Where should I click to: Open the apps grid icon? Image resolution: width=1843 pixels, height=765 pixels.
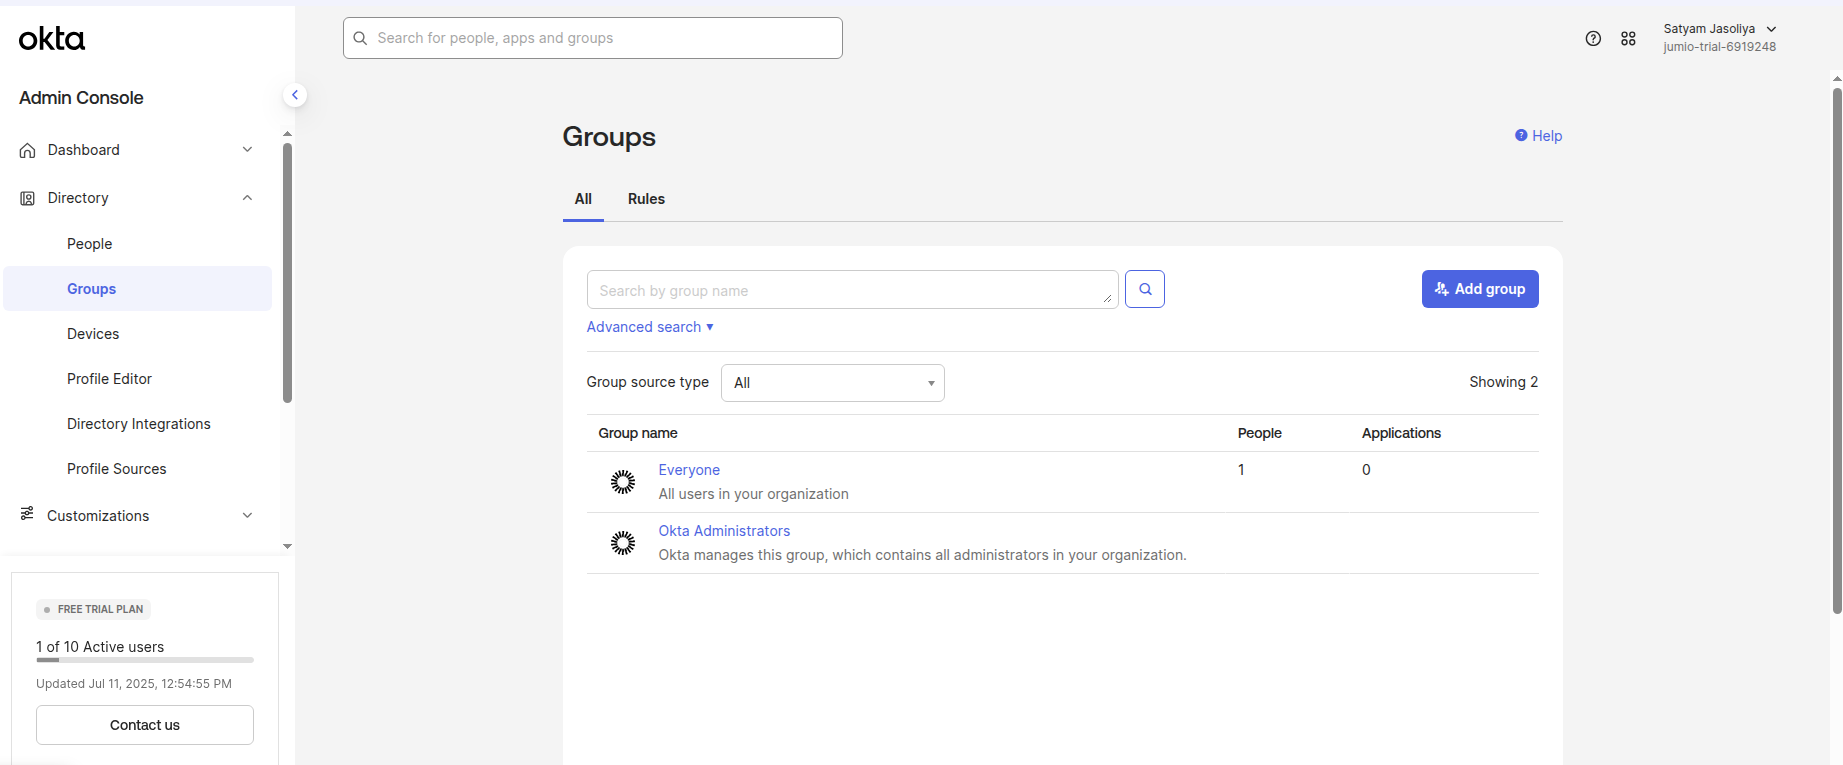click(x=1628, y=39)
